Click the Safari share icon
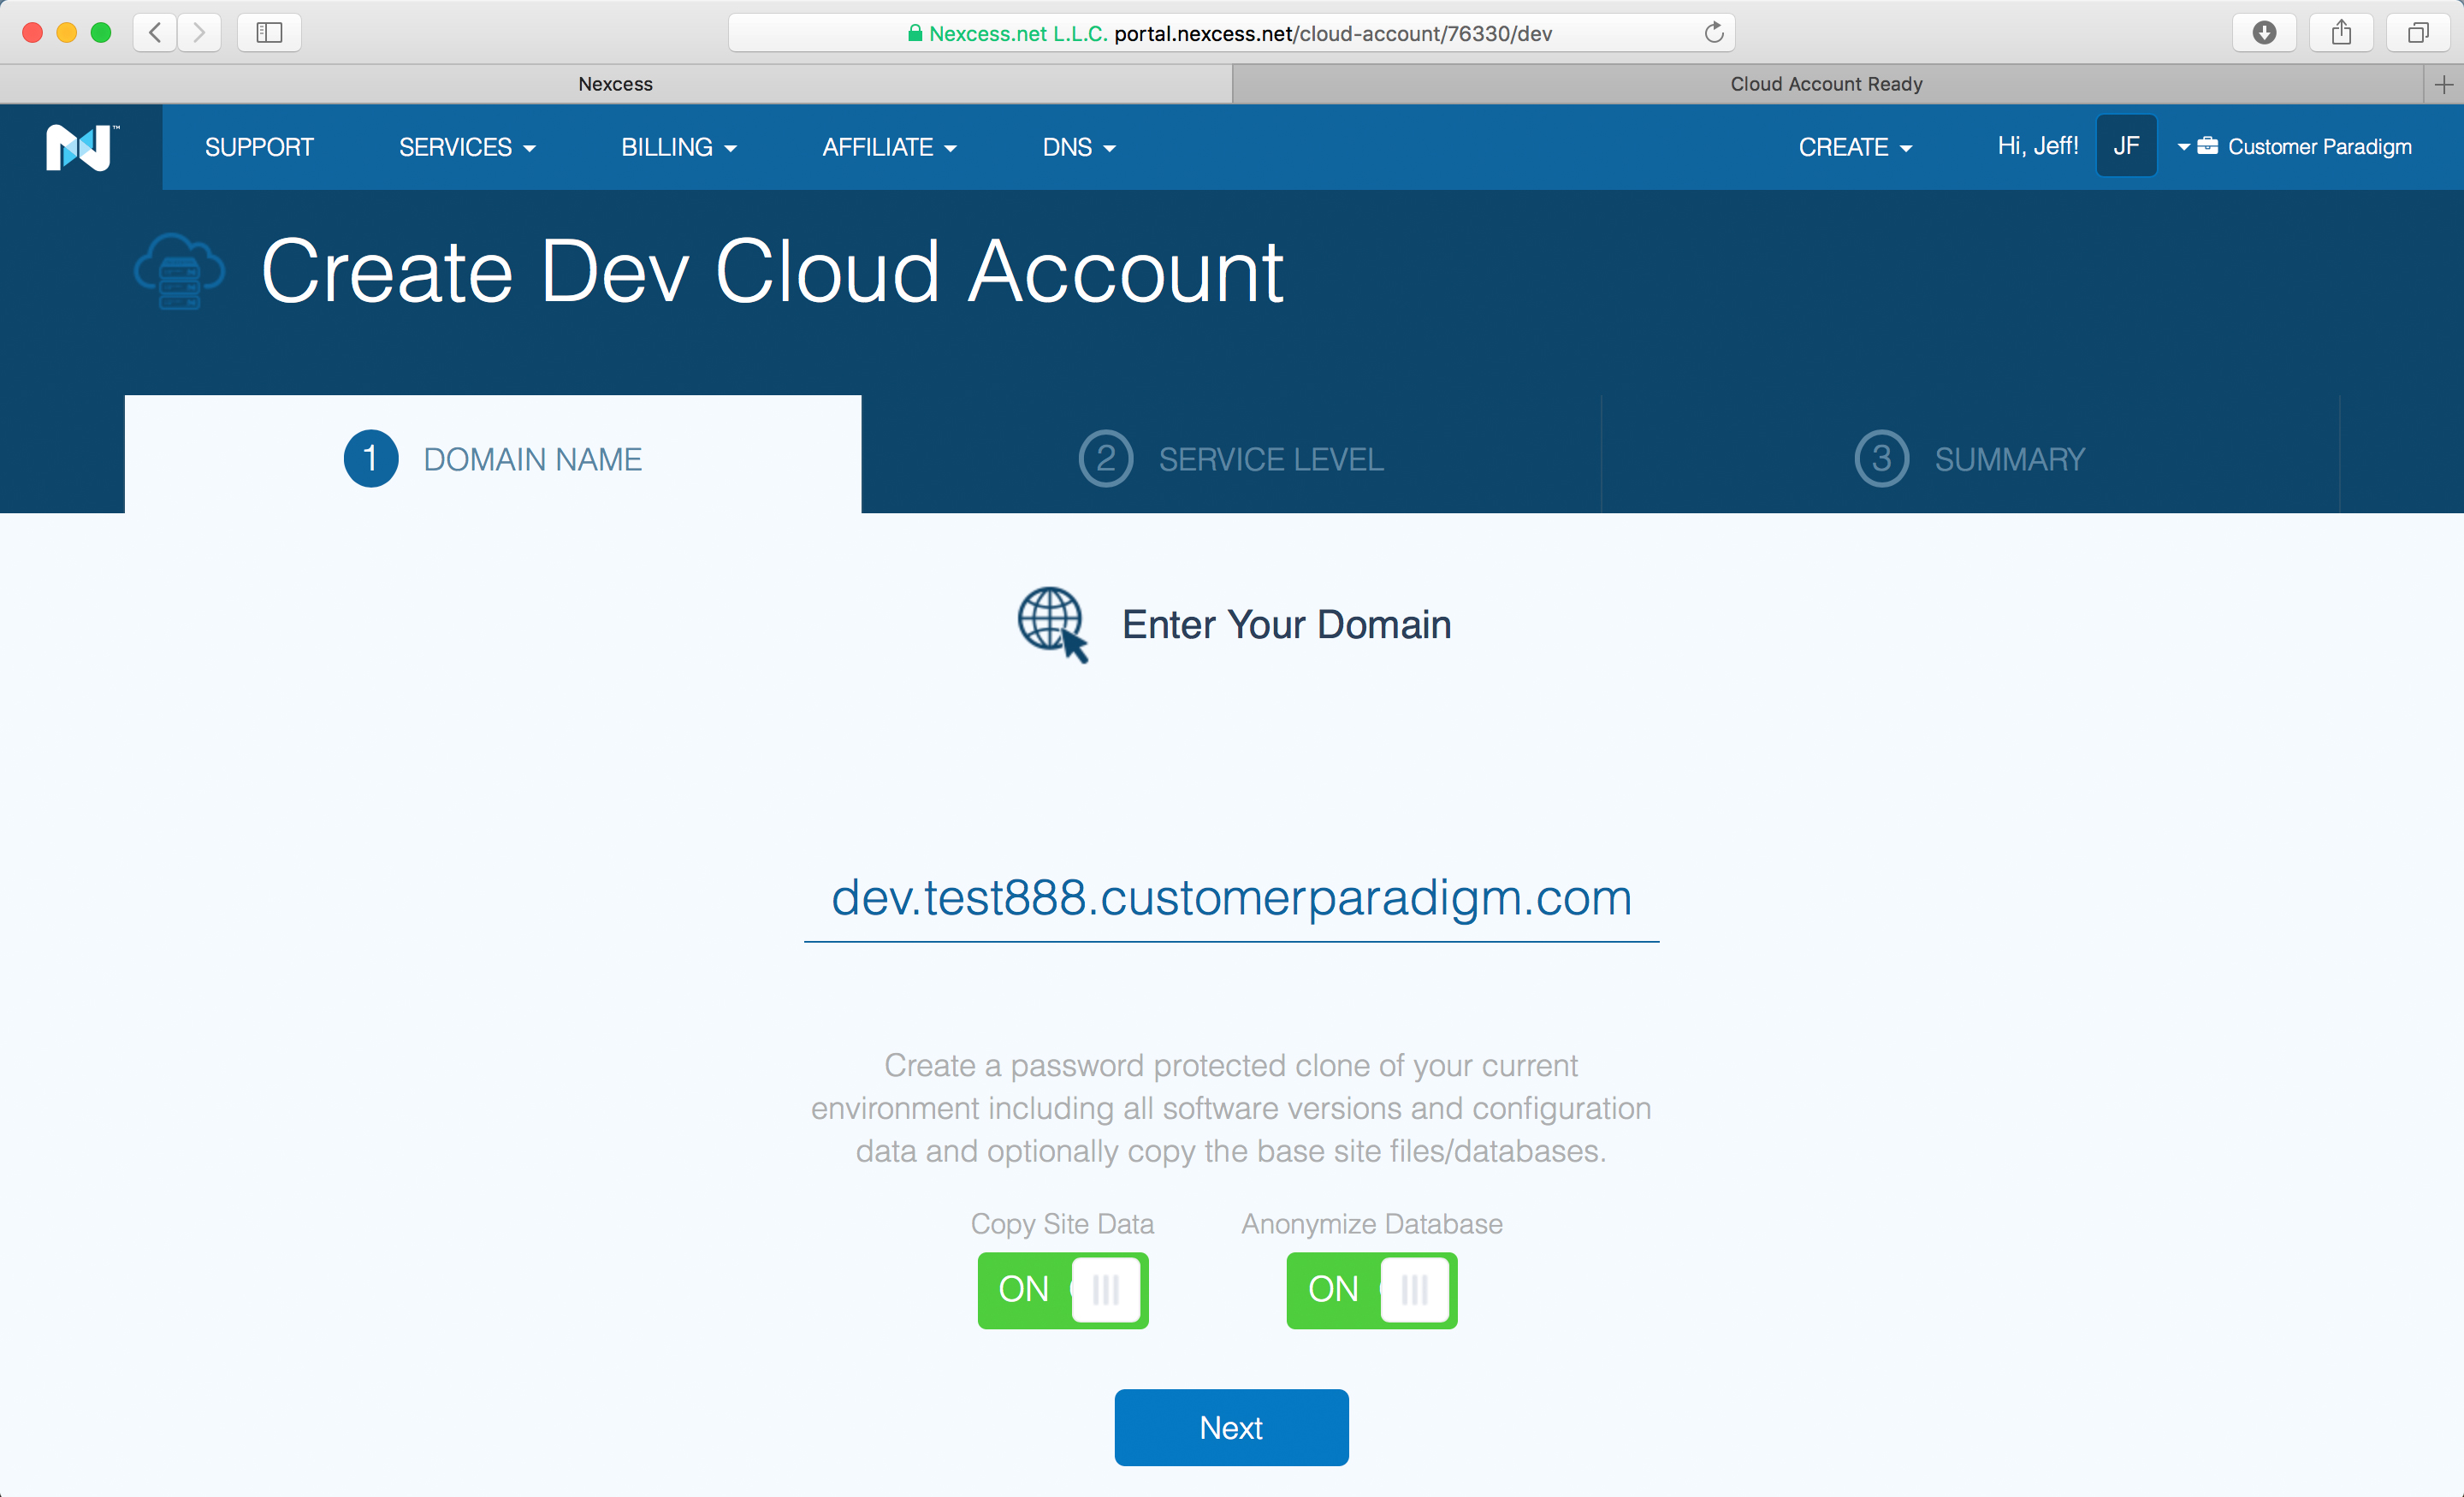The width and height of the screenshot is (2464, 1497). 2341,33
